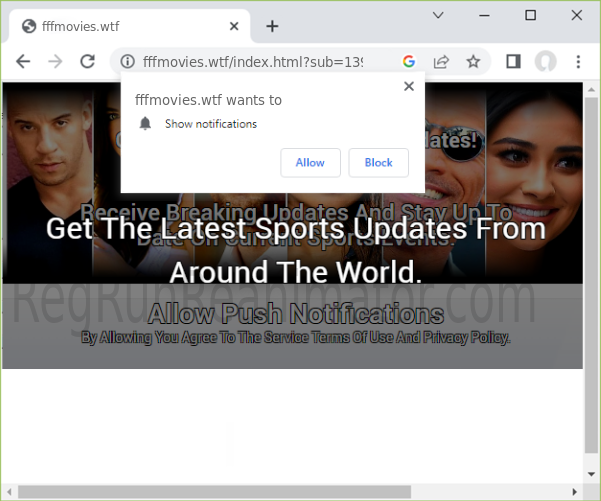Select the fffmovies.wtf tab
Viewport: 601px width, 501px height.
[120, 26]
